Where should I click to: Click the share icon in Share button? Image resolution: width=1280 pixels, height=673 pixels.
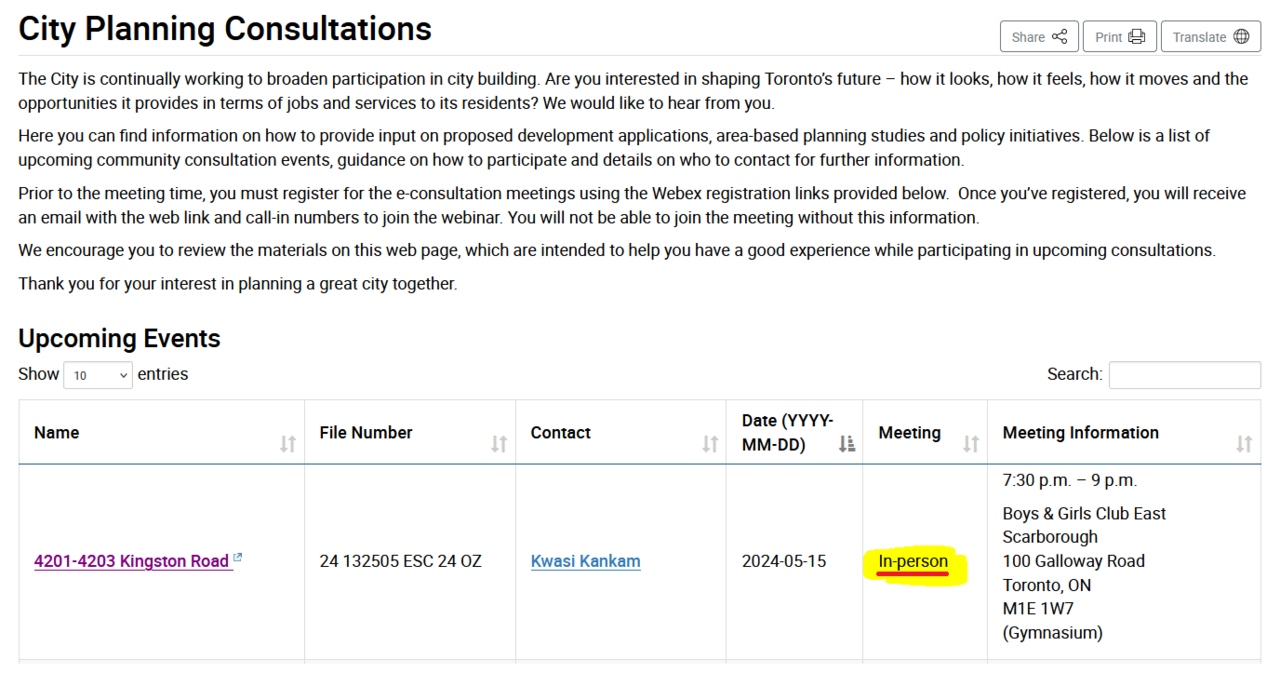(1059, 37)
